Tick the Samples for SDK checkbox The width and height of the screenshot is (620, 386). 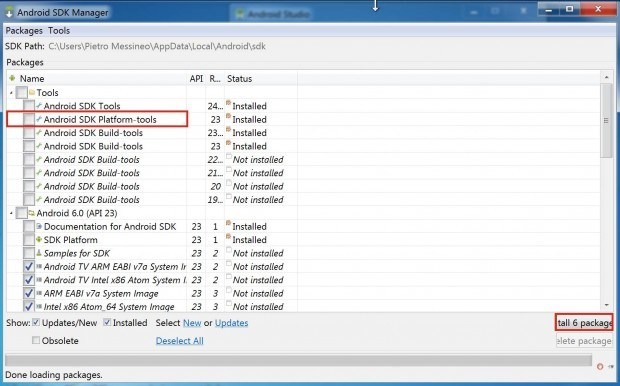coord(29,253)
